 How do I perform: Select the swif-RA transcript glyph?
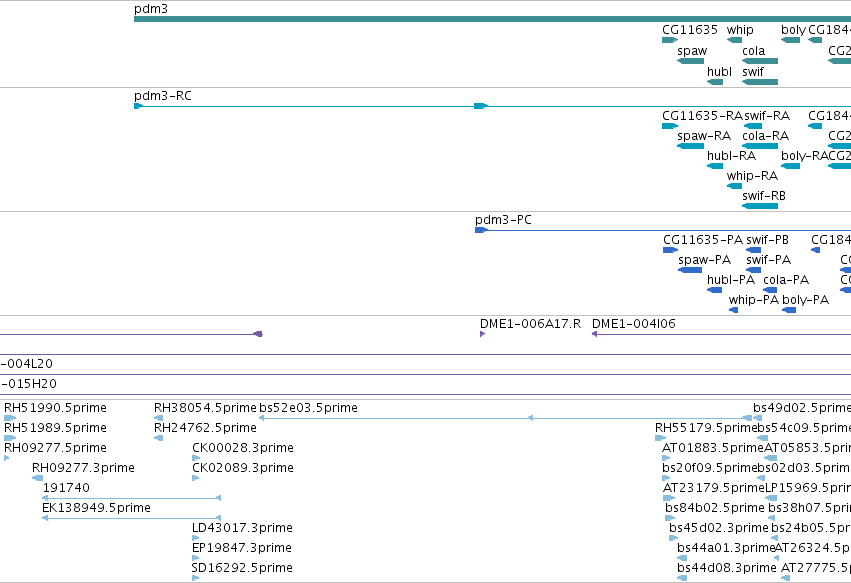(x=753, y=126)
